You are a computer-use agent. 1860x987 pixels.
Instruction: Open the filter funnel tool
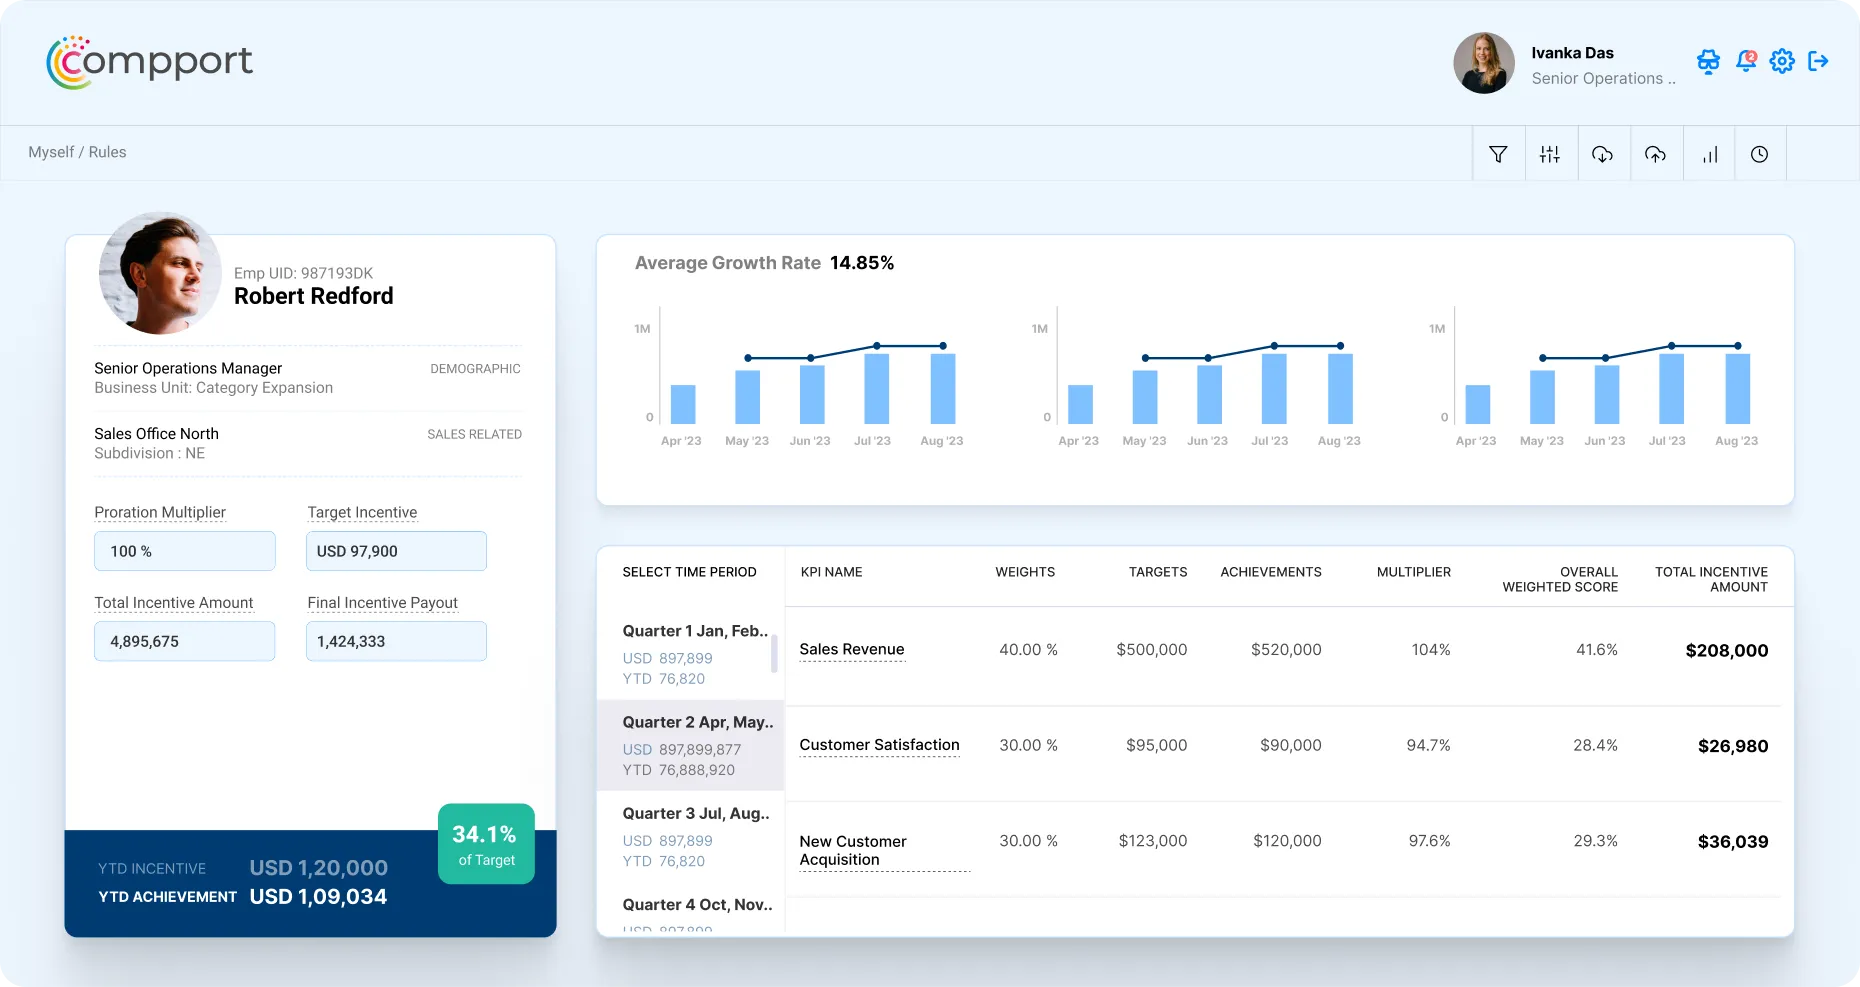(1498, 154)
